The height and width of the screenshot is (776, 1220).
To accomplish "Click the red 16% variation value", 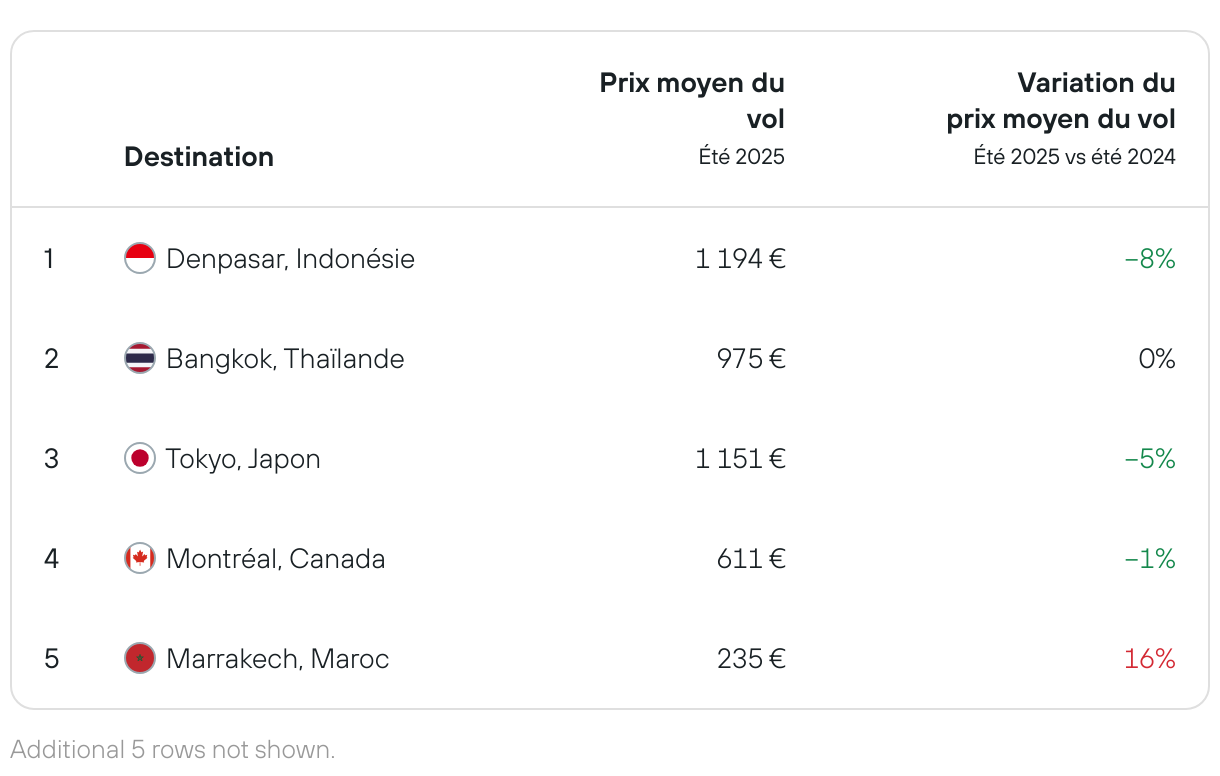I will [x=1150, y=659].
